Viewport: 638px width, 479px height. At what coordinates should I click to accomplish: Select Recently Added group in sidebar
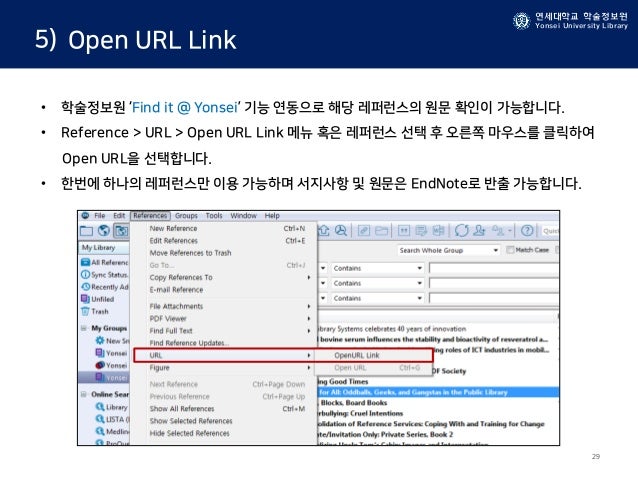(x=105, y=287)
